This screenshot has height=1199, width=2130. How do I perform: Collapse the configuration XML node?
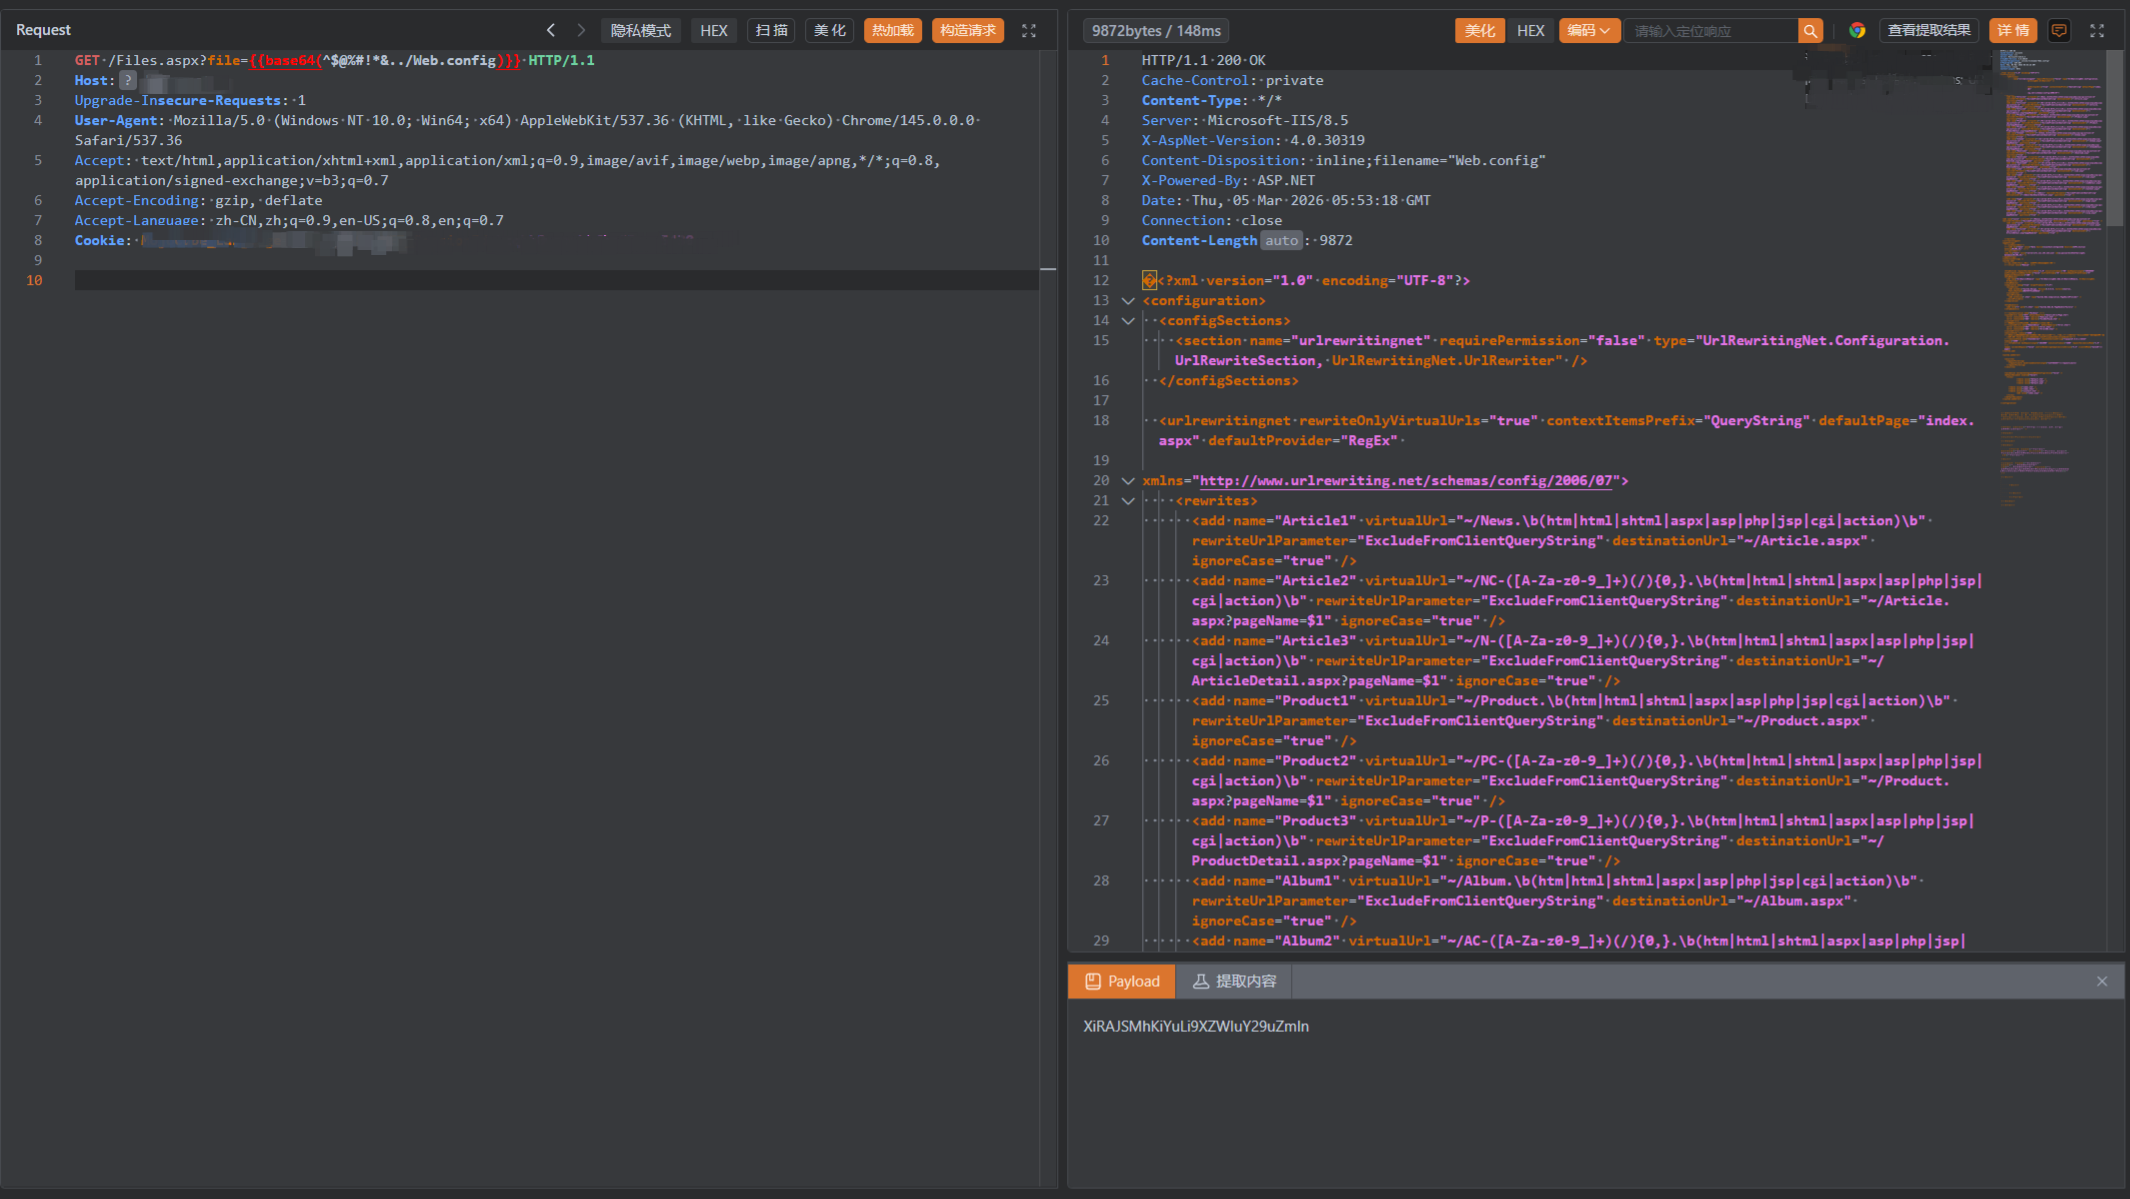1128,301
